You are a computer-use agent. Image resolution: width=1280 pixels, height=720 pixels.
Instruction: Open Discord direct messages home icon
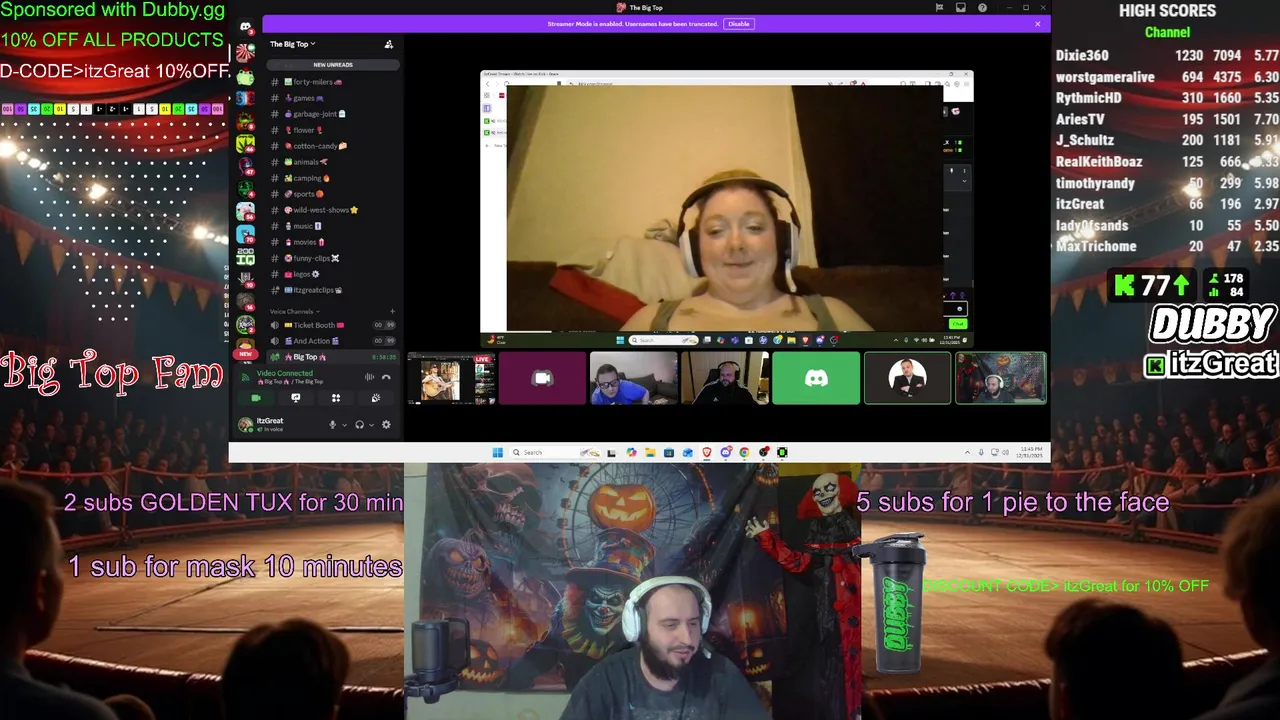click(245, 27)
